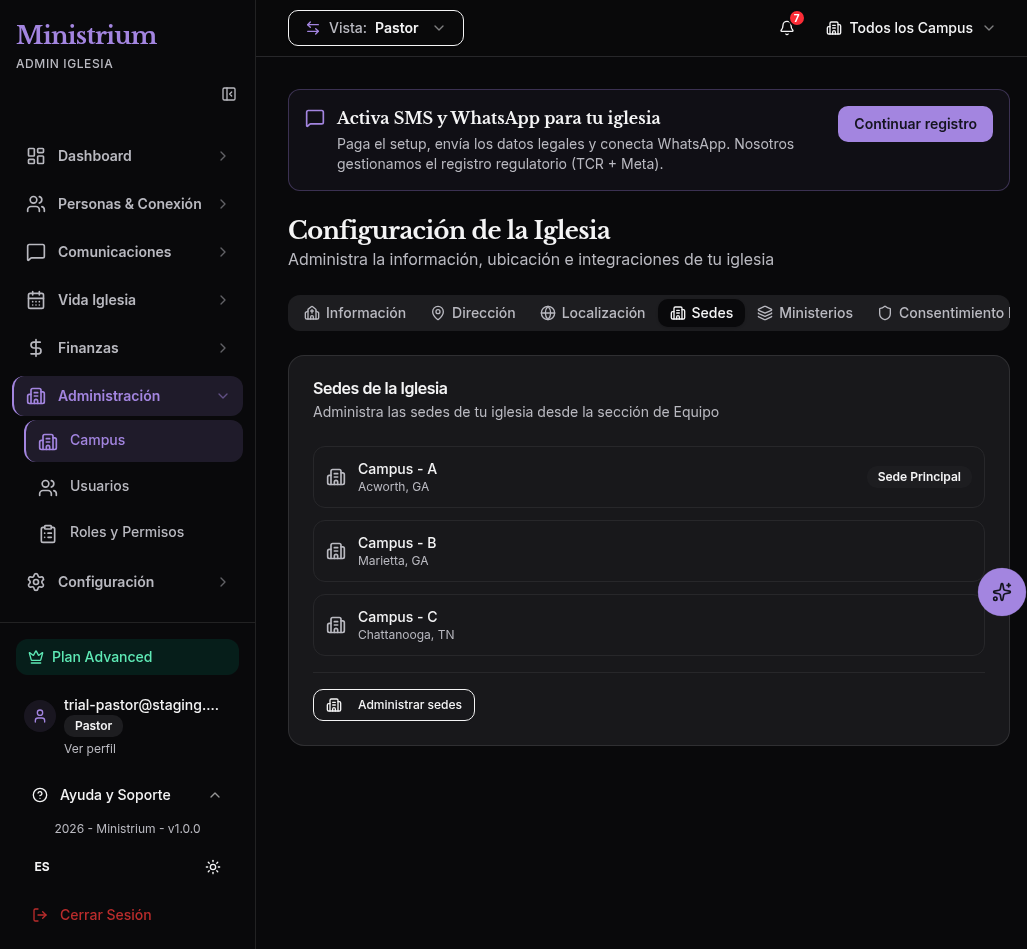Select the Sedes tab
The image size is (1027, 949).
pos(701,313)
